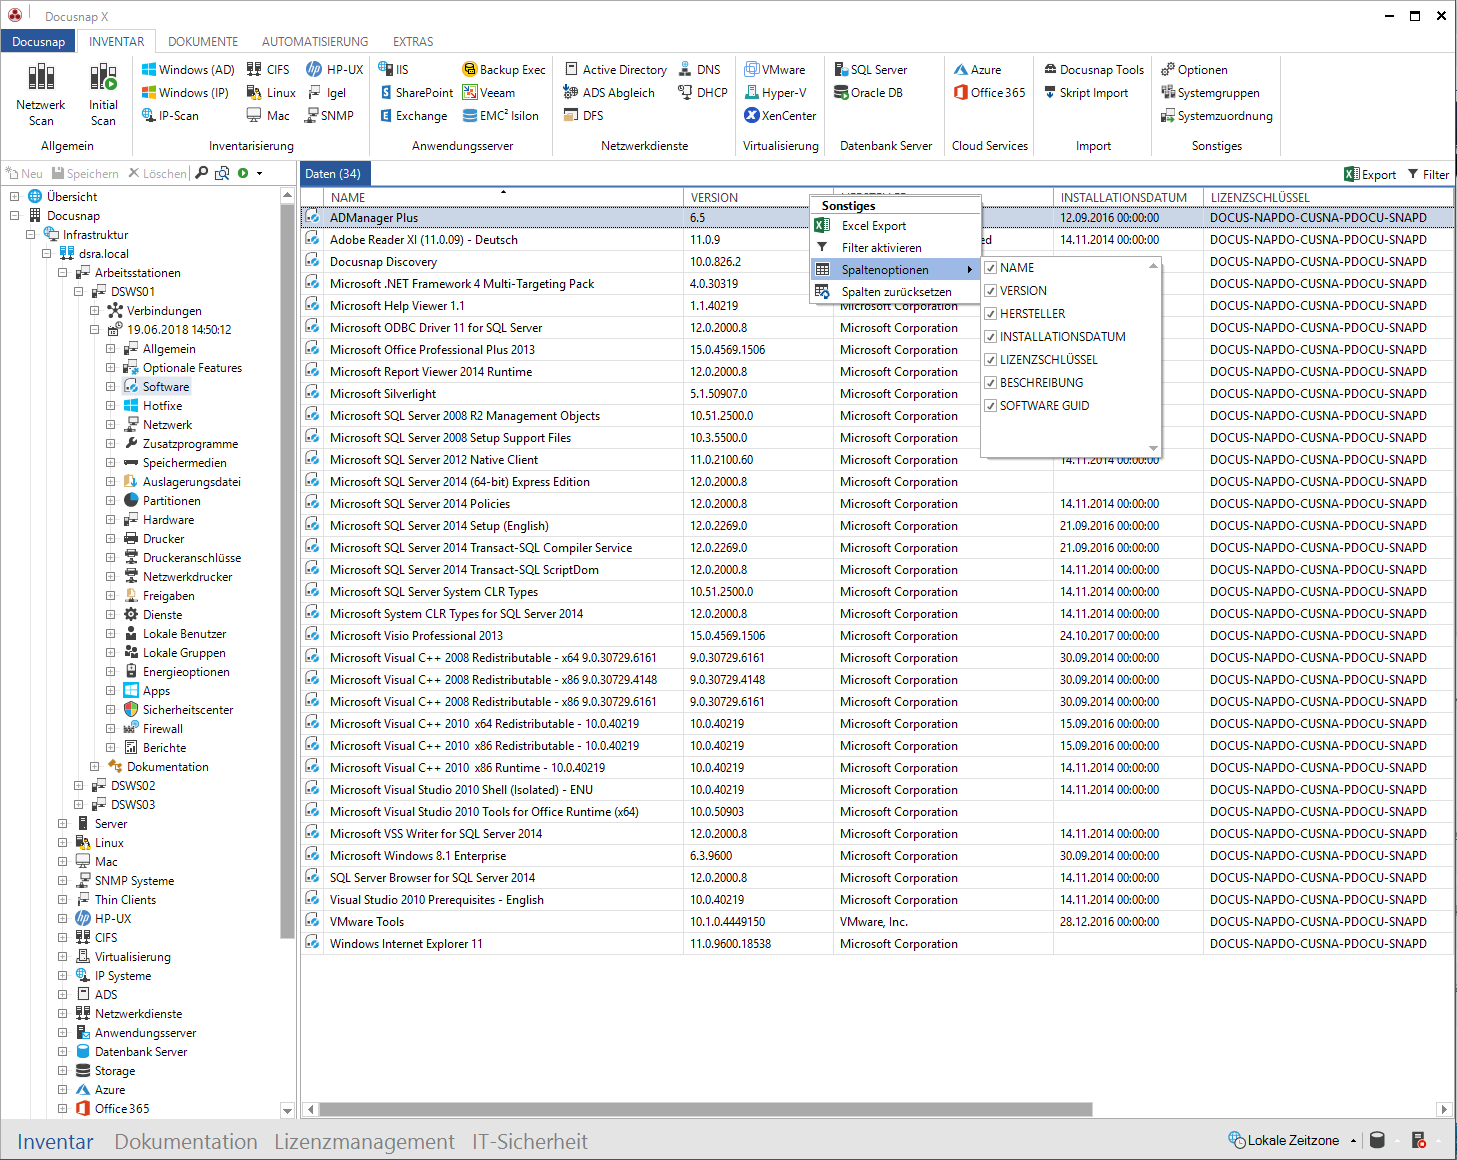This screenshot has height=1160, width=1457.
Task: Expand the Übersicht tree node
Action: coord(15,197)
